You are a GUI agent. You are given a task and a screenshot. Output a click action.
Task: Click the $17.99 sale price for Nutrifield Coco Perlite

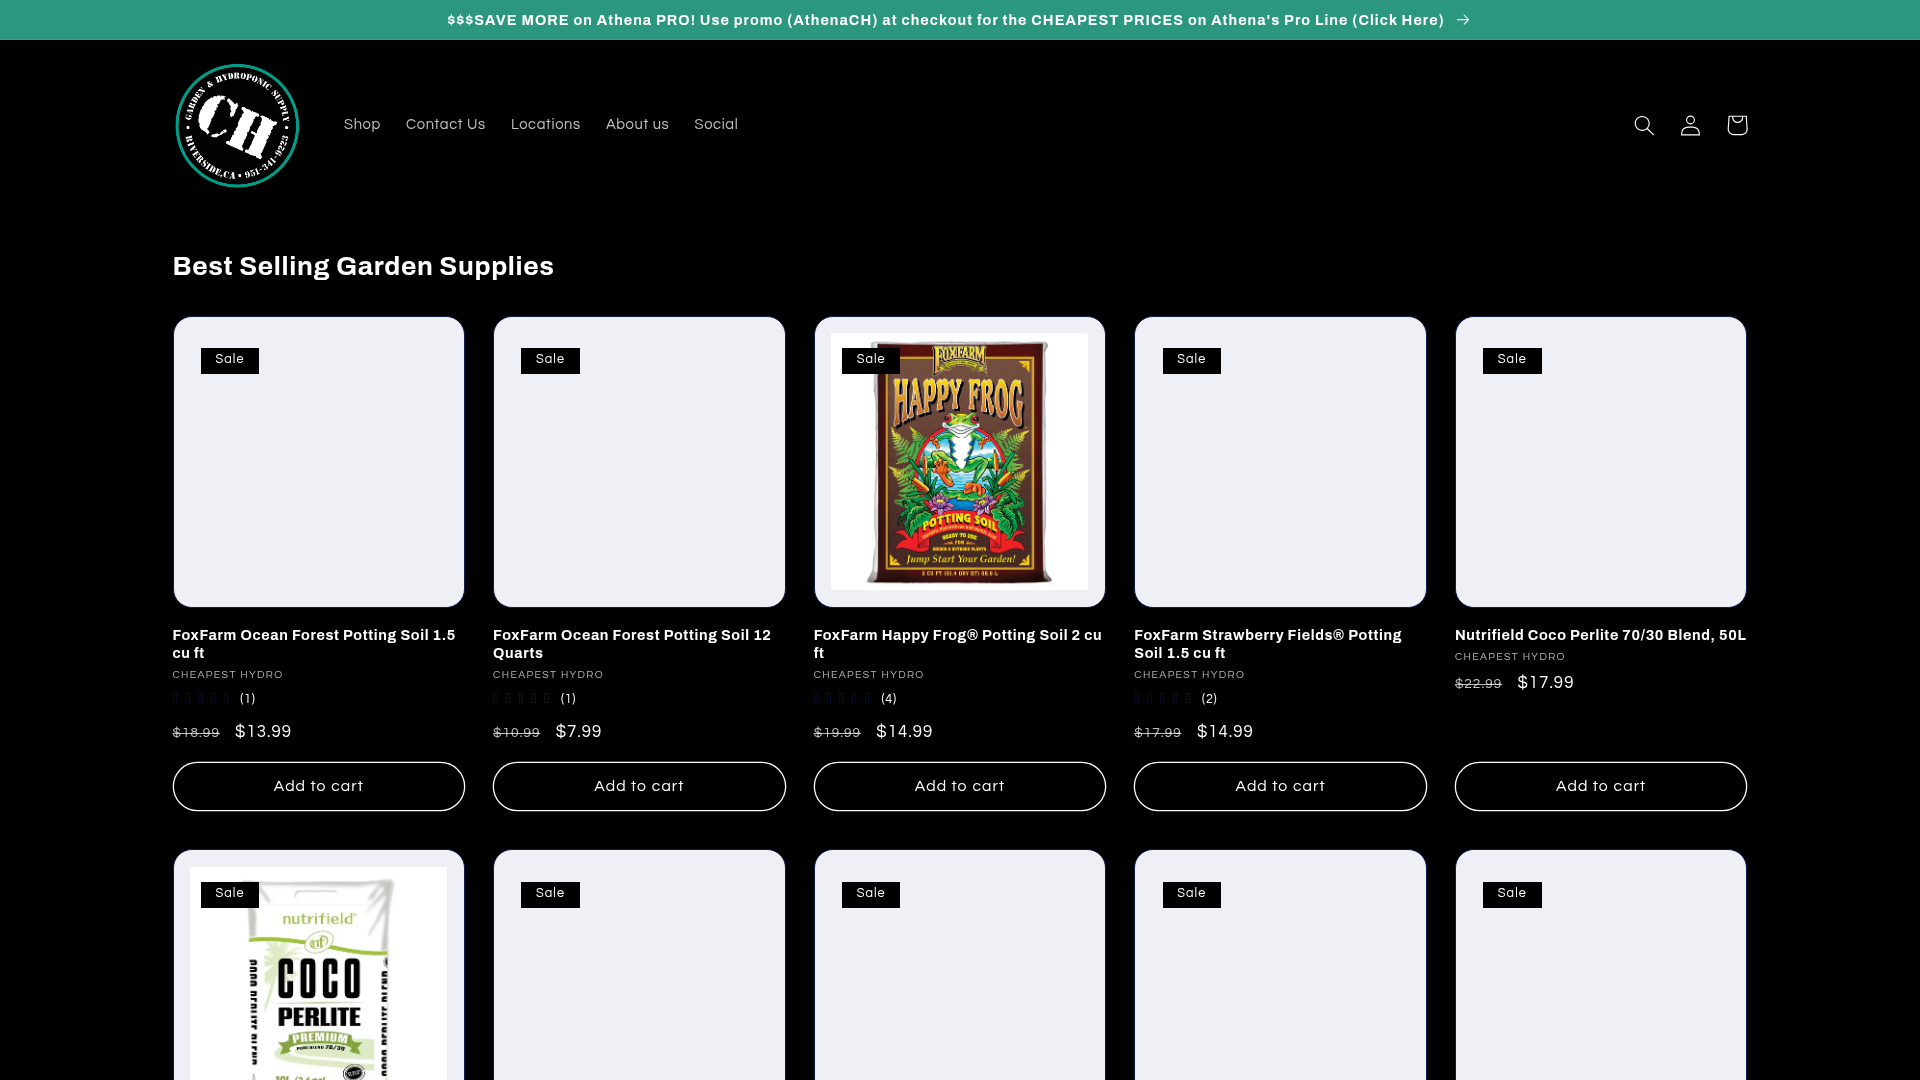point(1546,683)
